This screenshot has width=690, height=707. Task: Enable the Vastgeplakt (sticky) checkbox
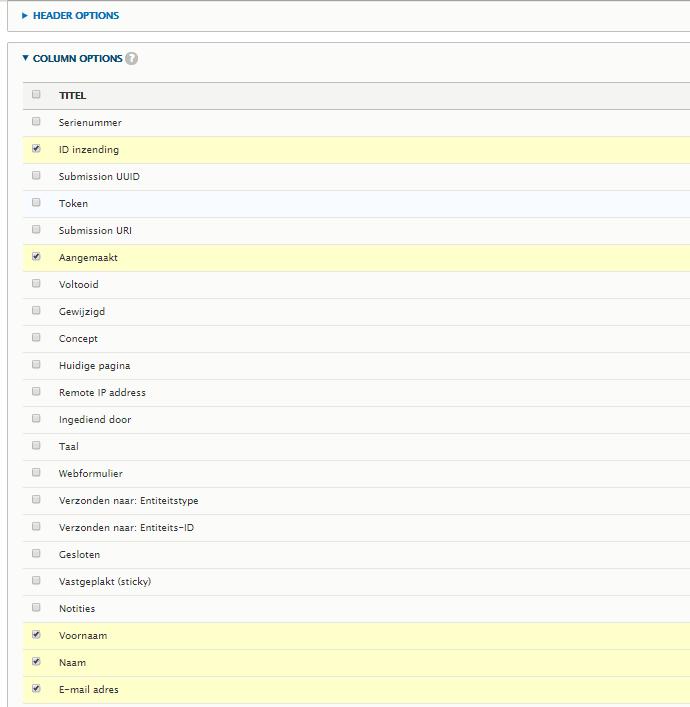coord(37,581)
